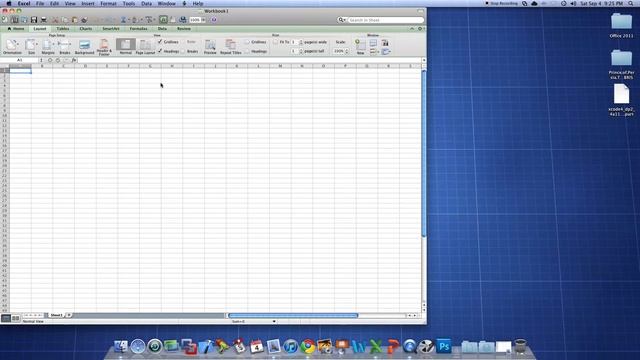This screenshot has height=360, width=640.
Task: Click the Print icon in toolbar
Action: click(x=44, y=20)
